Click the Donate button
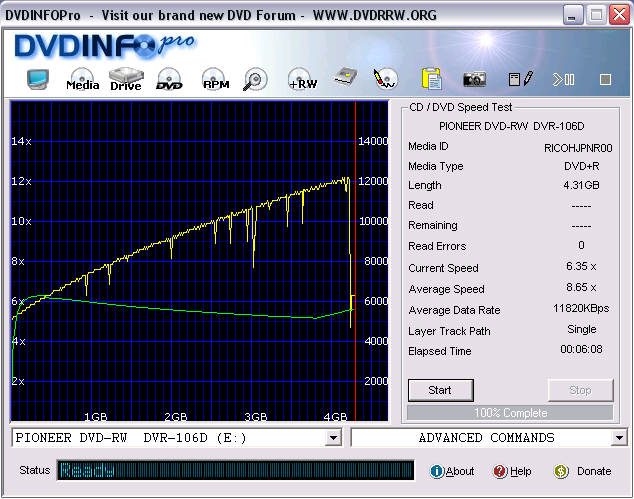This screenshot has height=499, width=634. (x=594, y=471)
